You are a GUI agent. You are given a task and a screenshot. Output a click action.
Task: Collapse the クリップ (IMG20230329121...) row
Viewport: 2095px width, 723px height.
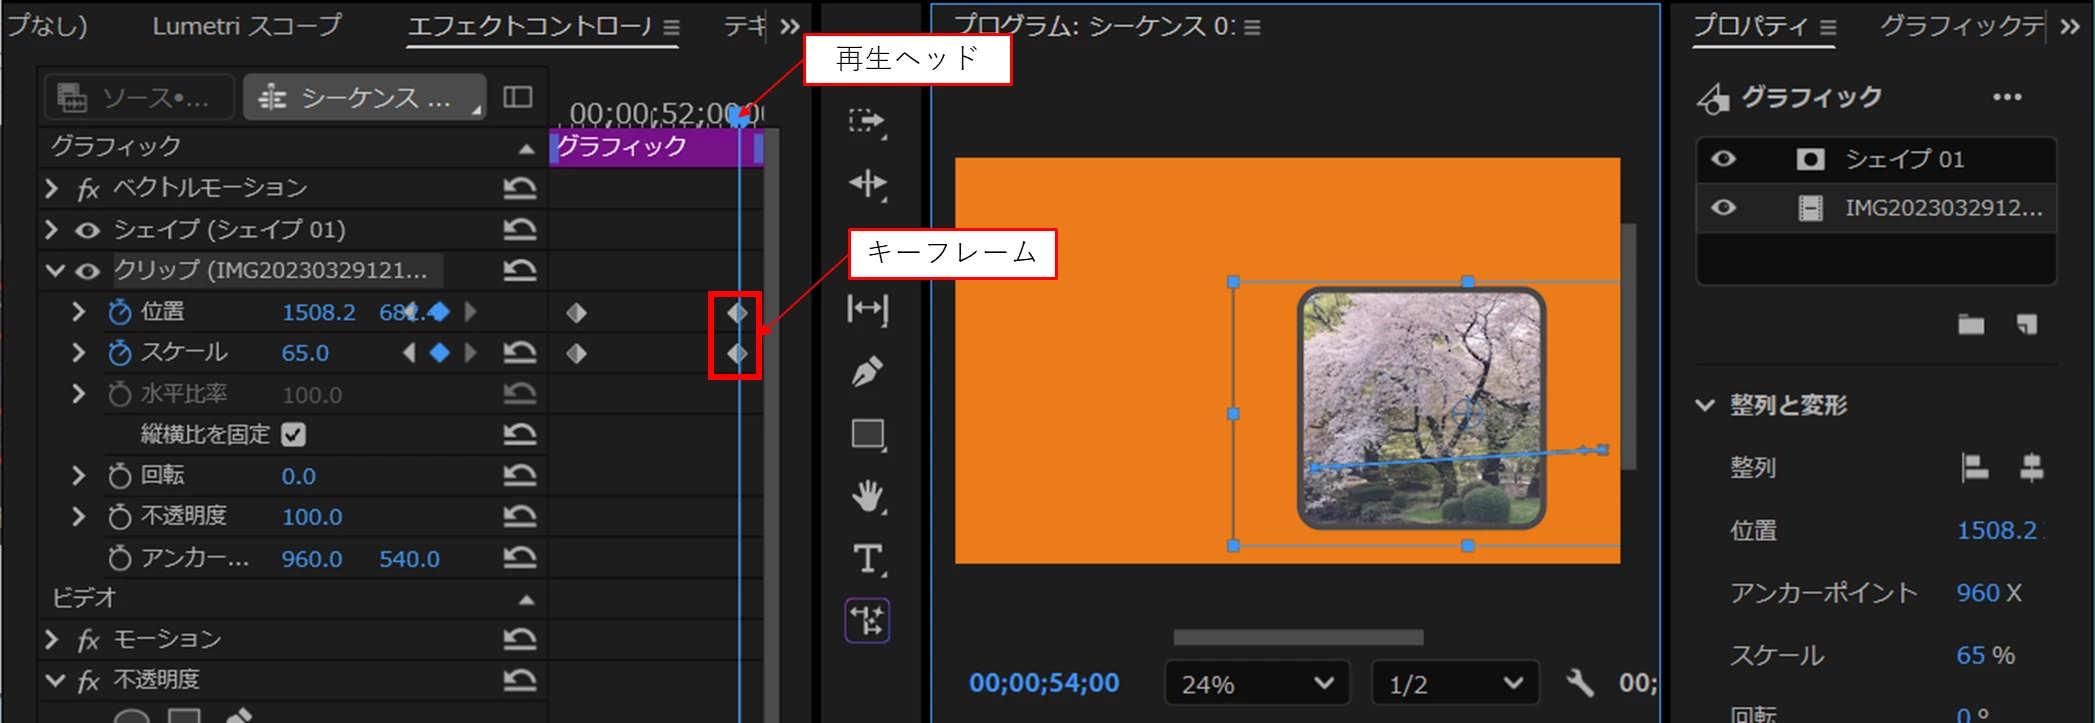pos(55,270)
